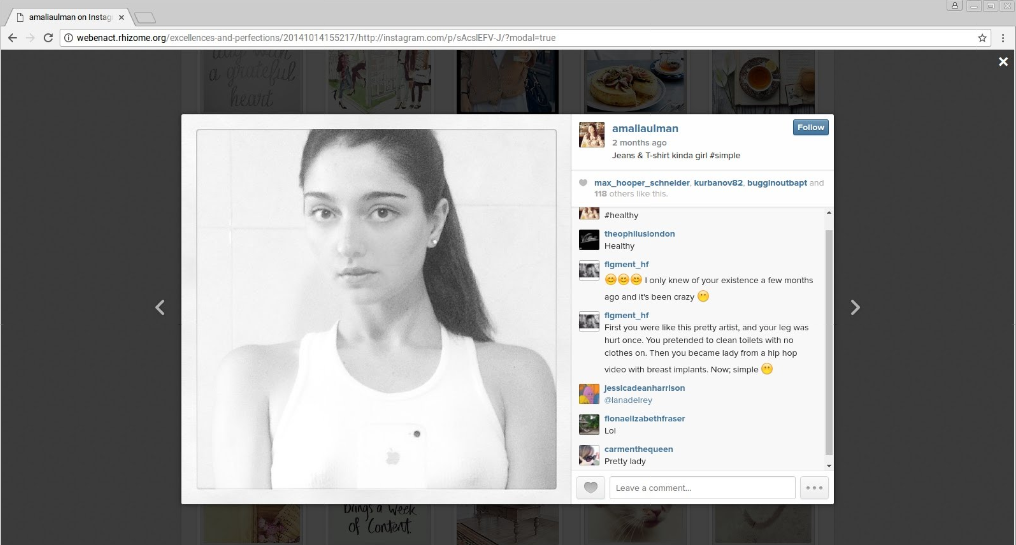Open Chrome three-dot menu
The image size is (1016, 545).
tap(1003, 38)
